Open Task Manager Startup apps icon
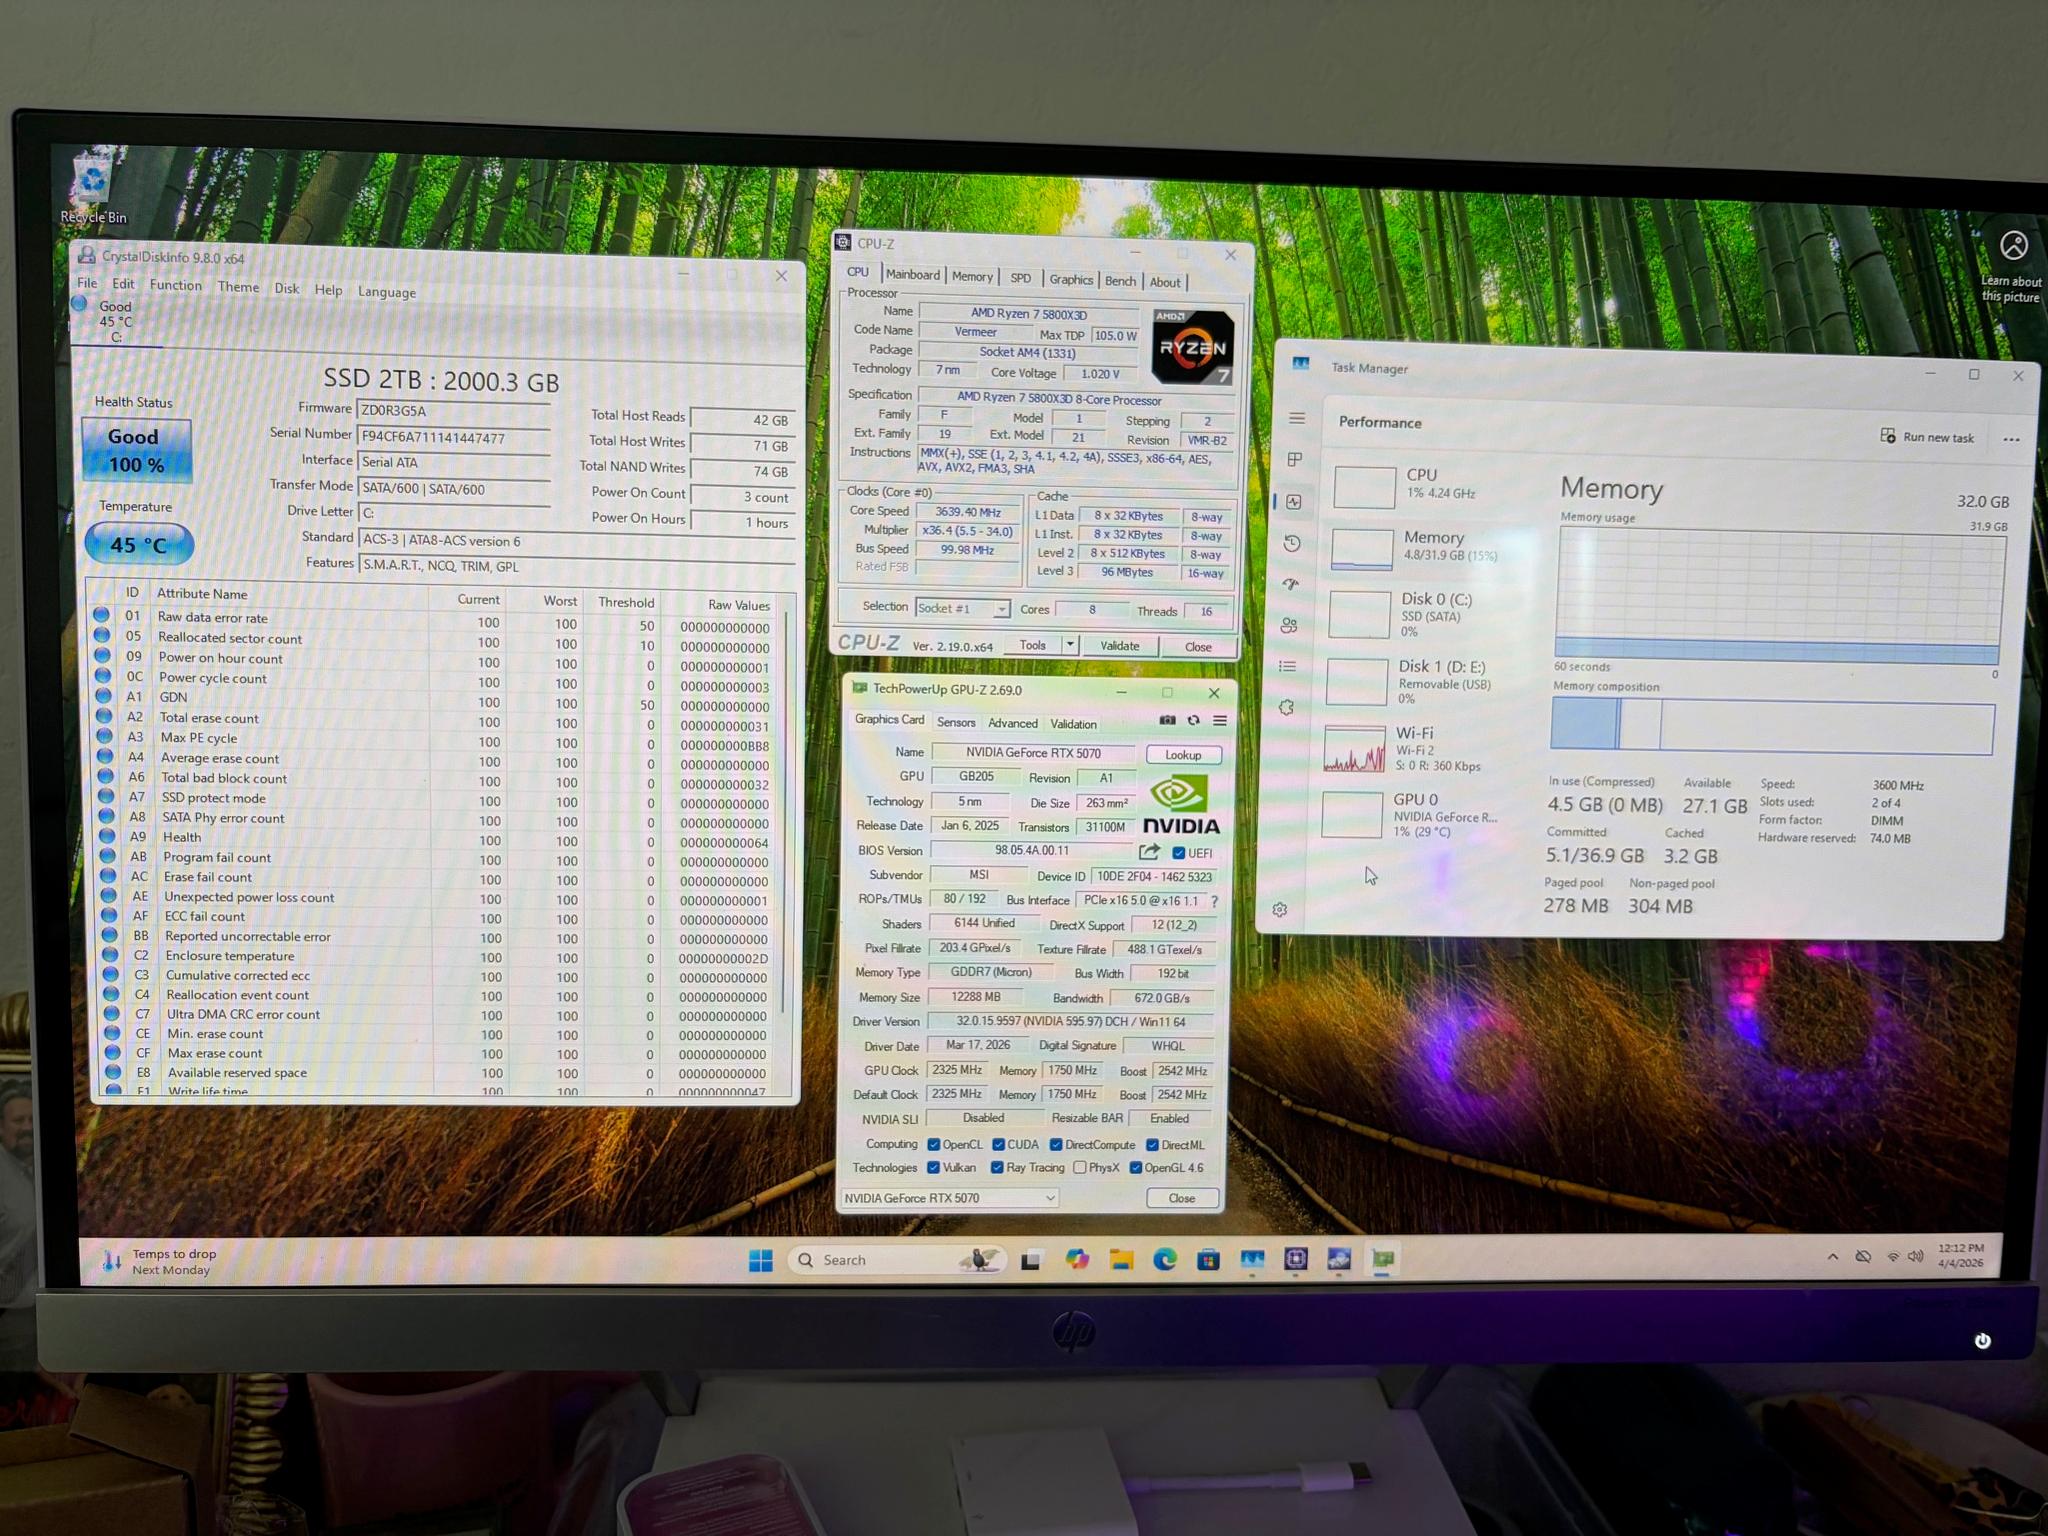Image resolution: width=2048 pixels, height=1536 pixels. [1291, 584]
